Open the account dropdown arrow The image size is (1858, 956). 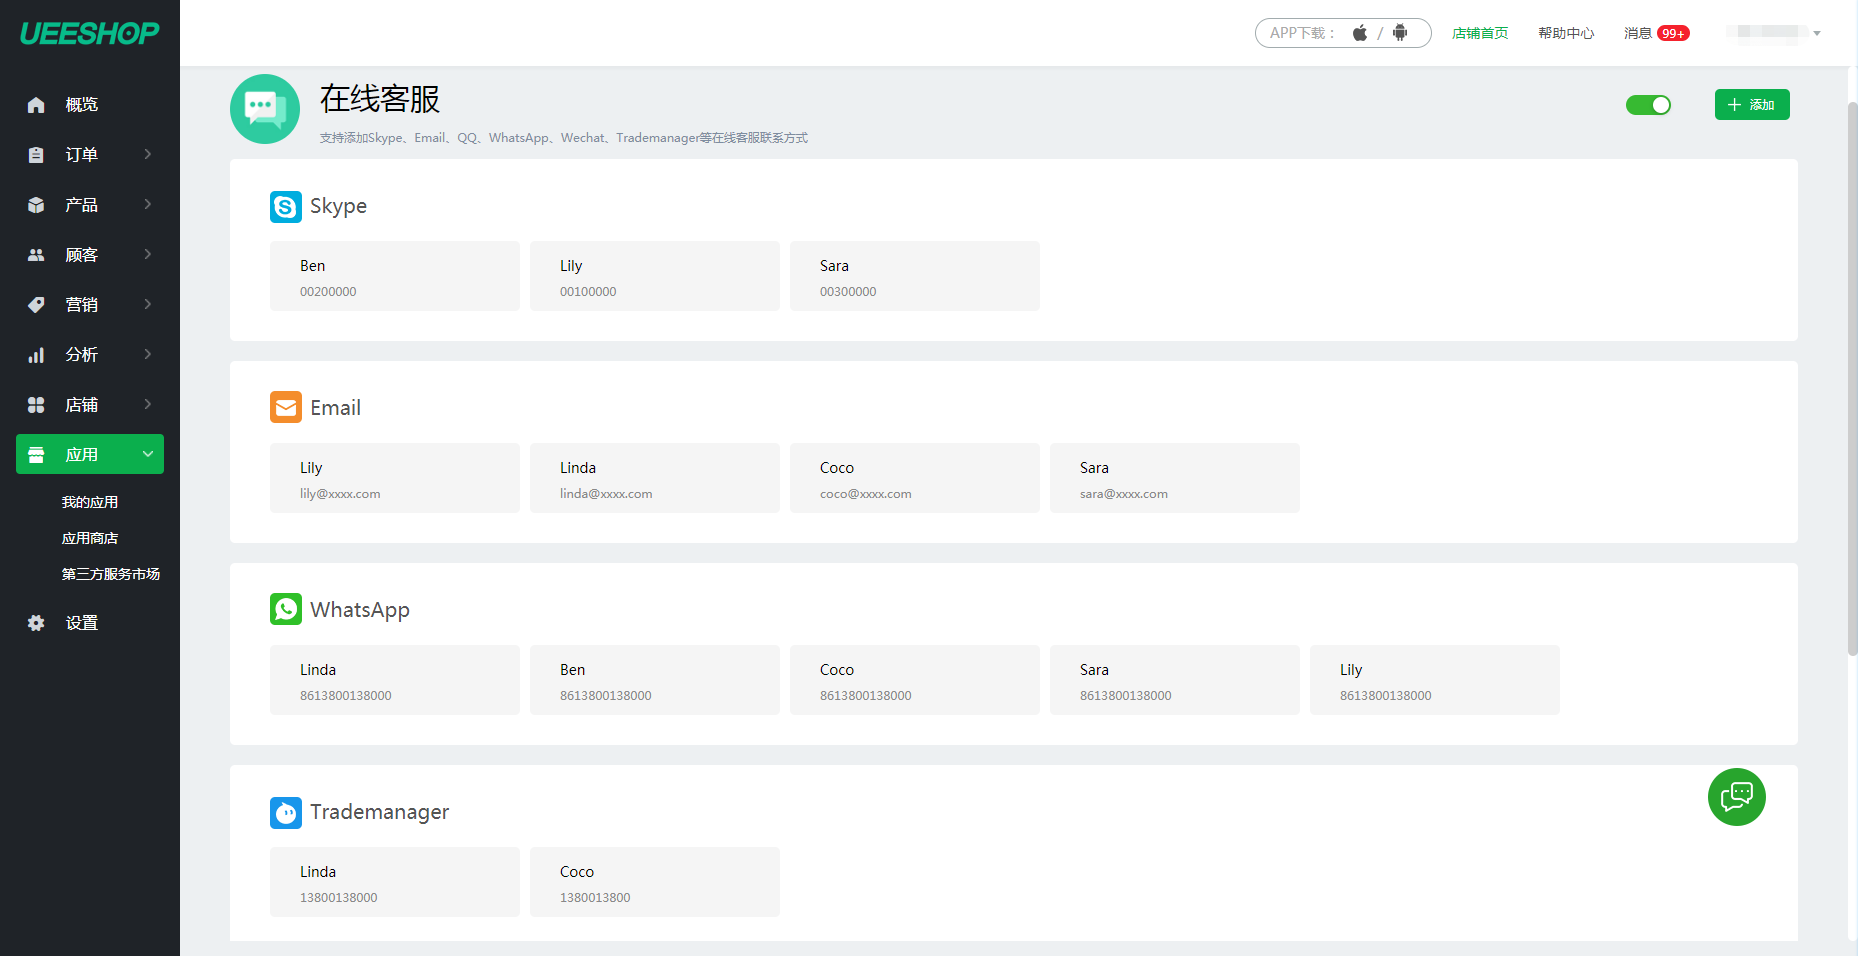pyautogui.click(x=1817, y=33)
